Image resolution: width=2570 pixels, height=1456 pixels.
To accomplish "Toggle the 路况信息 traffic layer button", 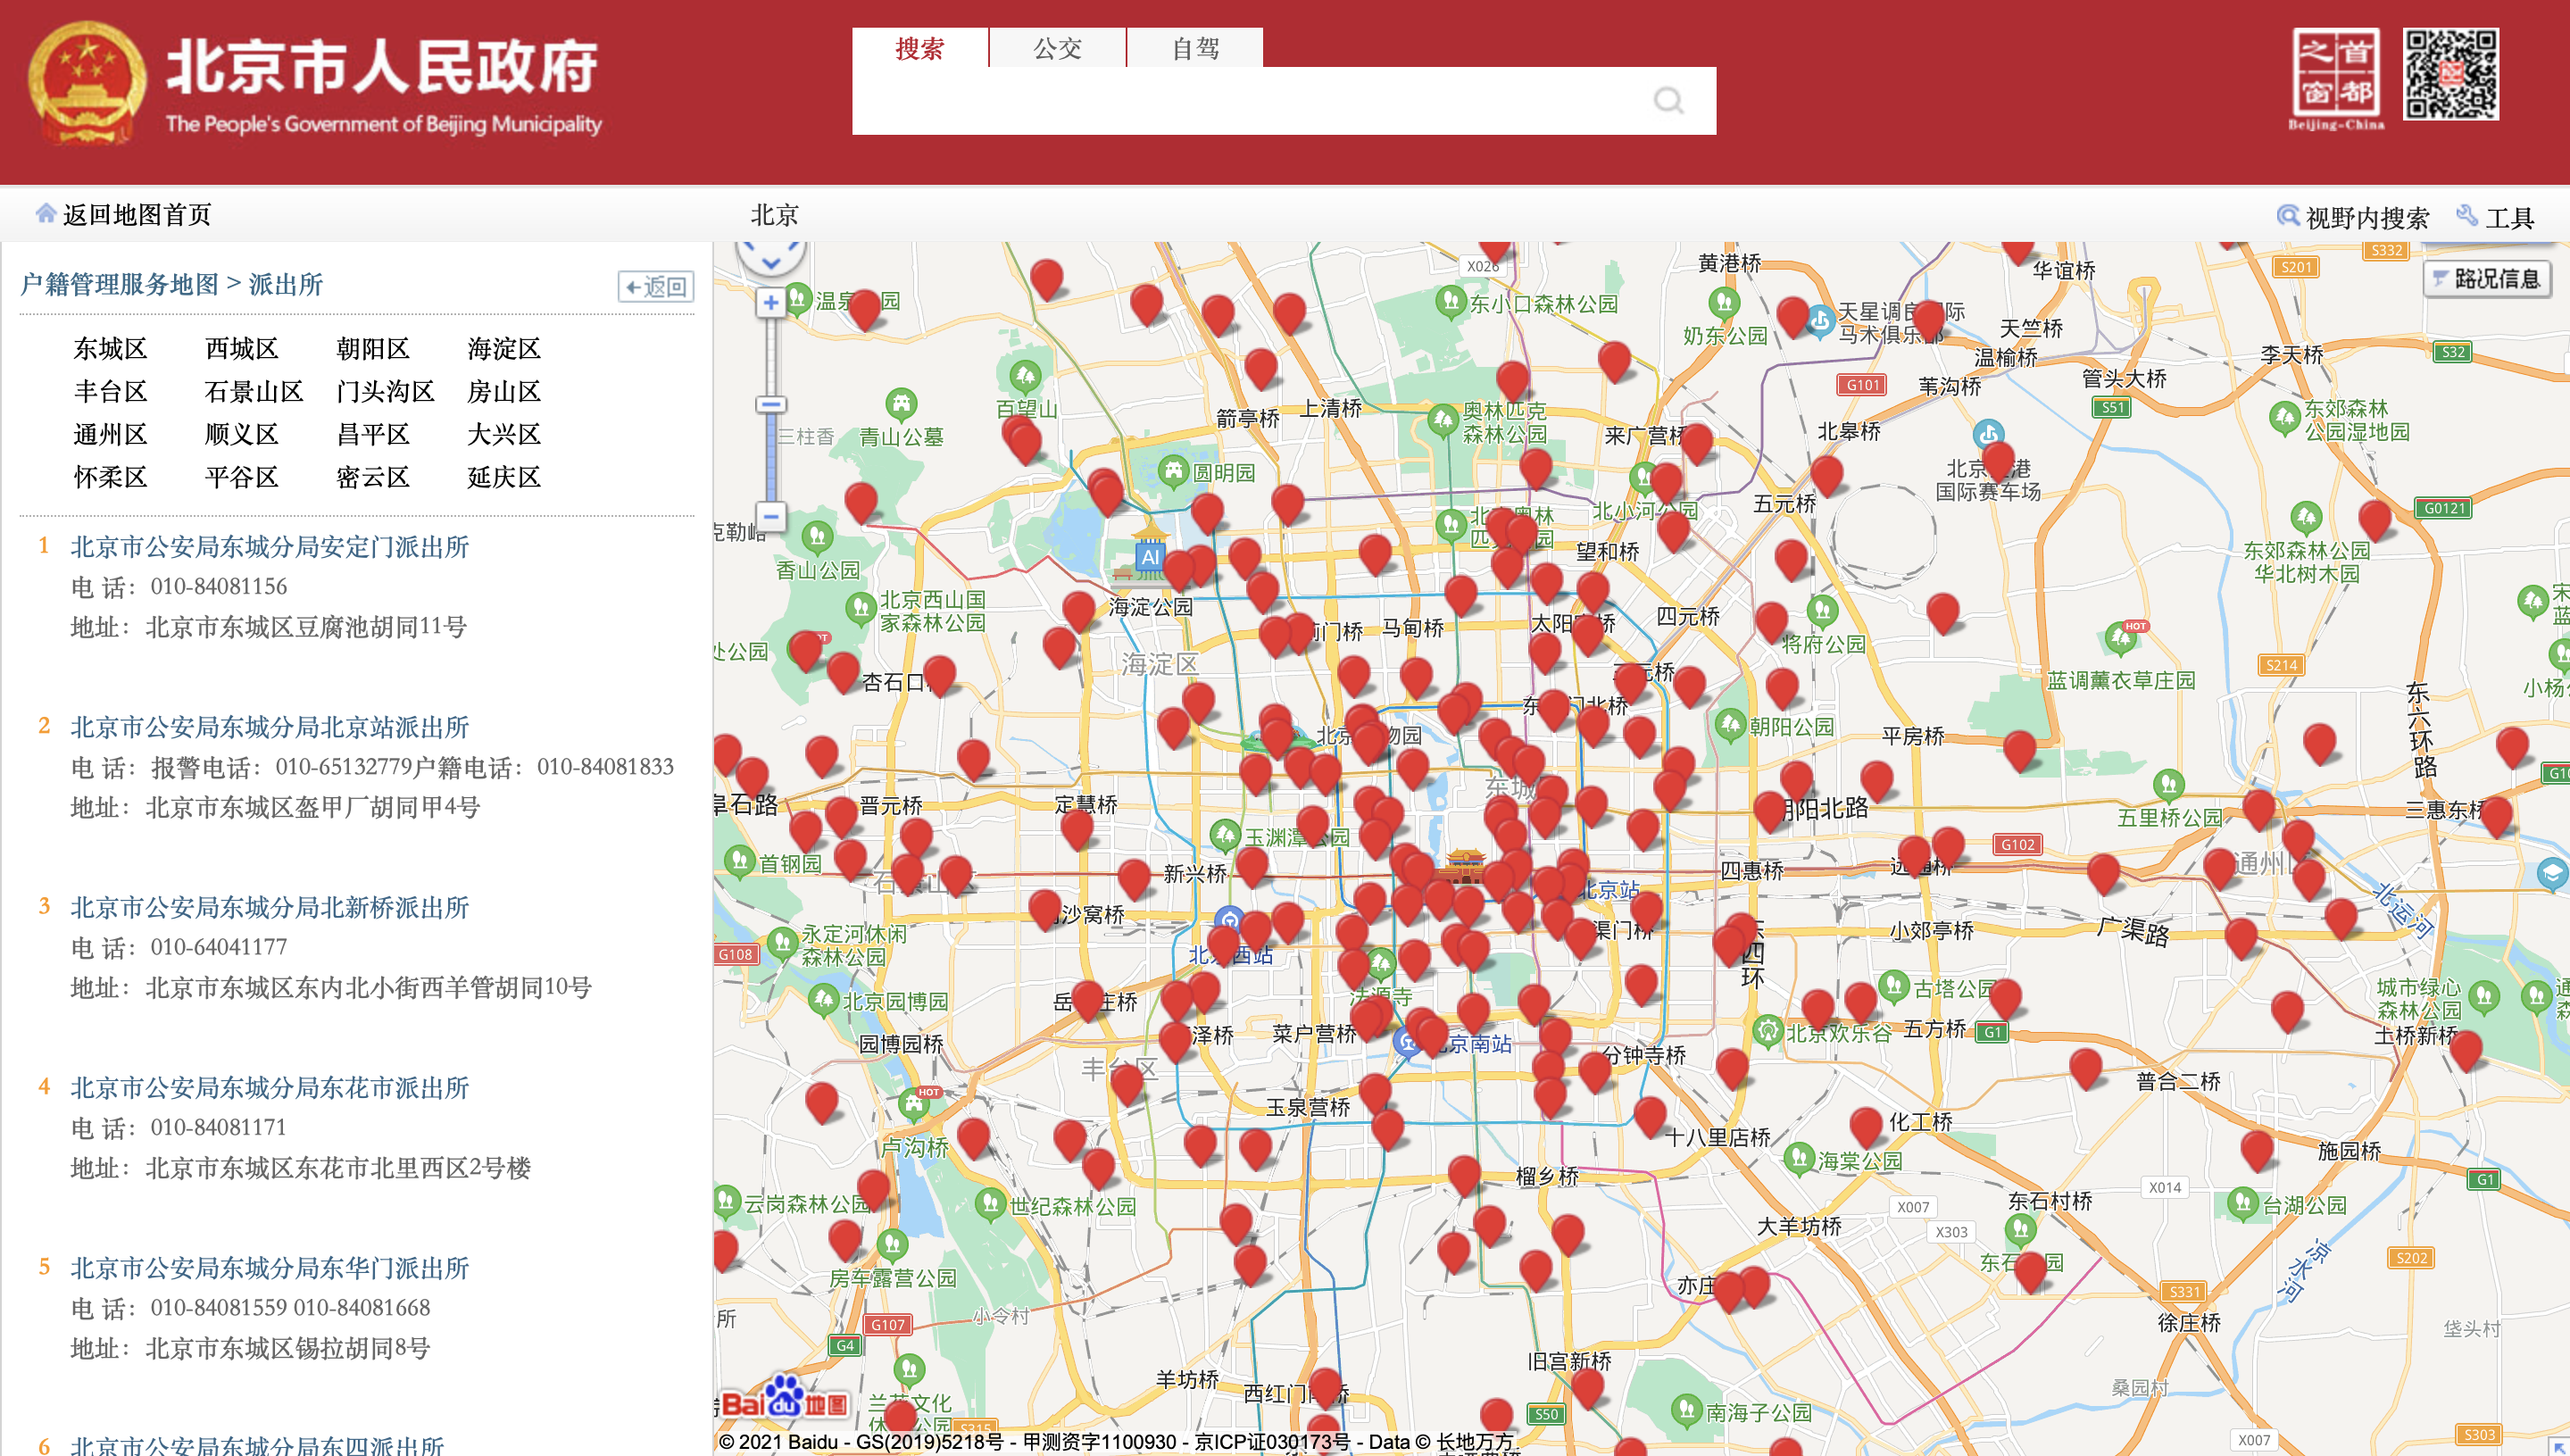I will point(2487,278).
